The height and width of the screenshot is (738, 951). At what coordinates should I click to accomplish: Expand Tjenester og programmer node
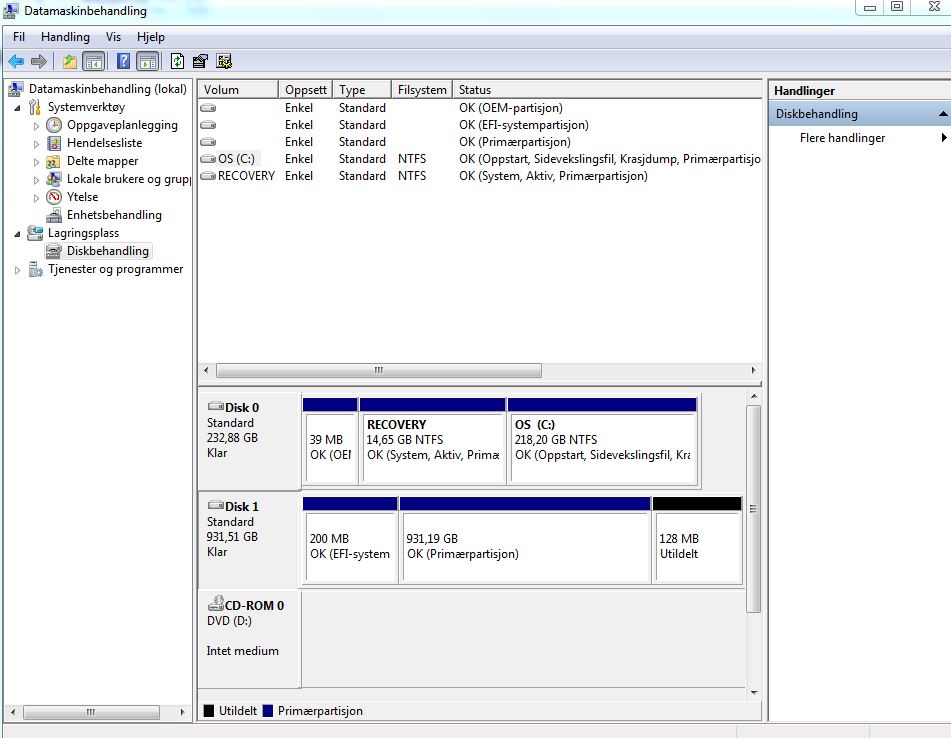tap(17, 270)
